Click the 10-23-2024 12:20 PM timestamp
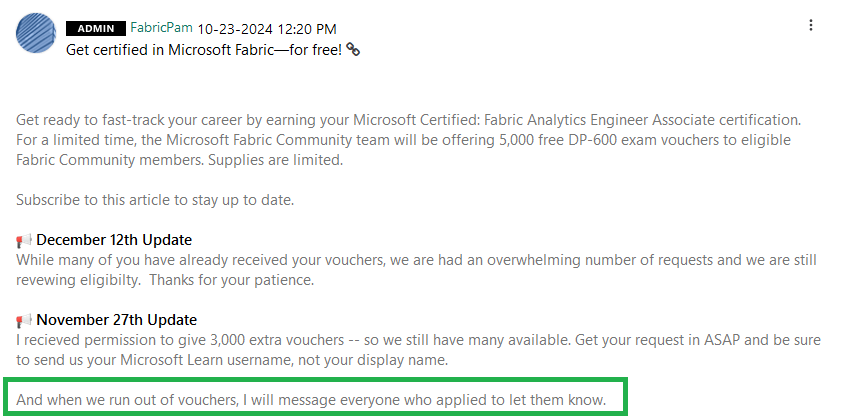 pos(267,29)
